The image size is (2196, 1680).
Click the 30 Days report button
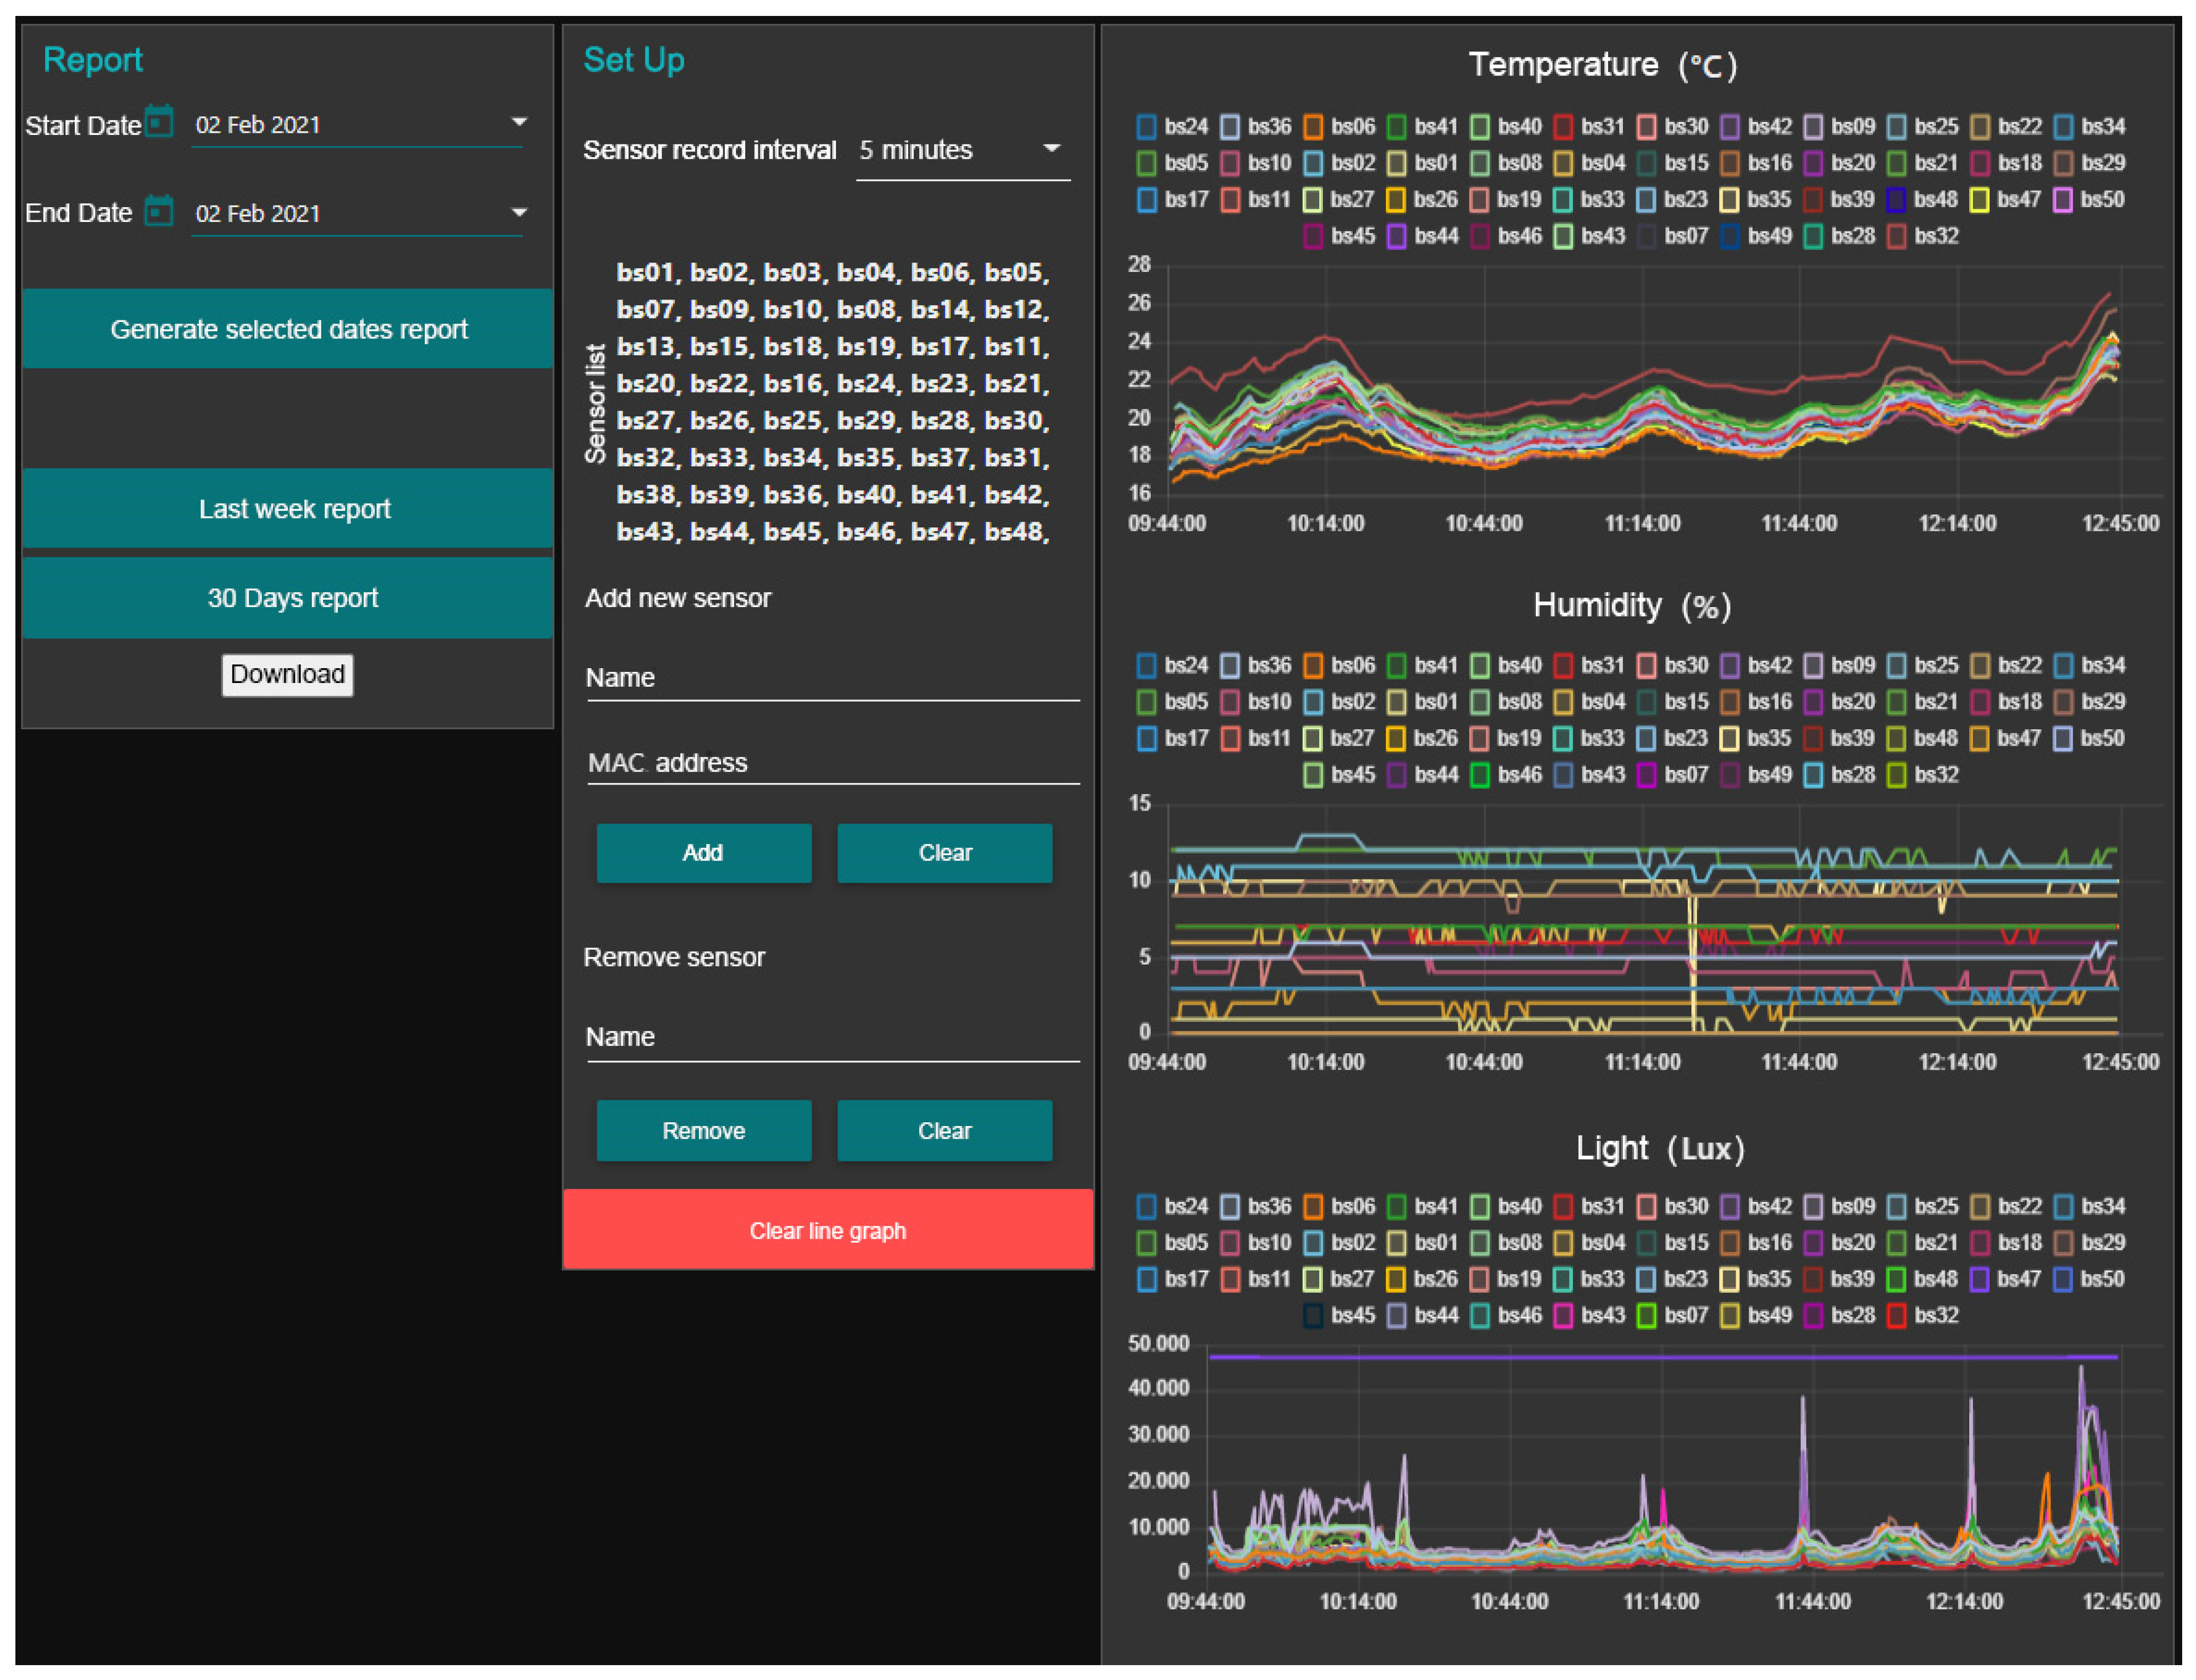point(288,598)
